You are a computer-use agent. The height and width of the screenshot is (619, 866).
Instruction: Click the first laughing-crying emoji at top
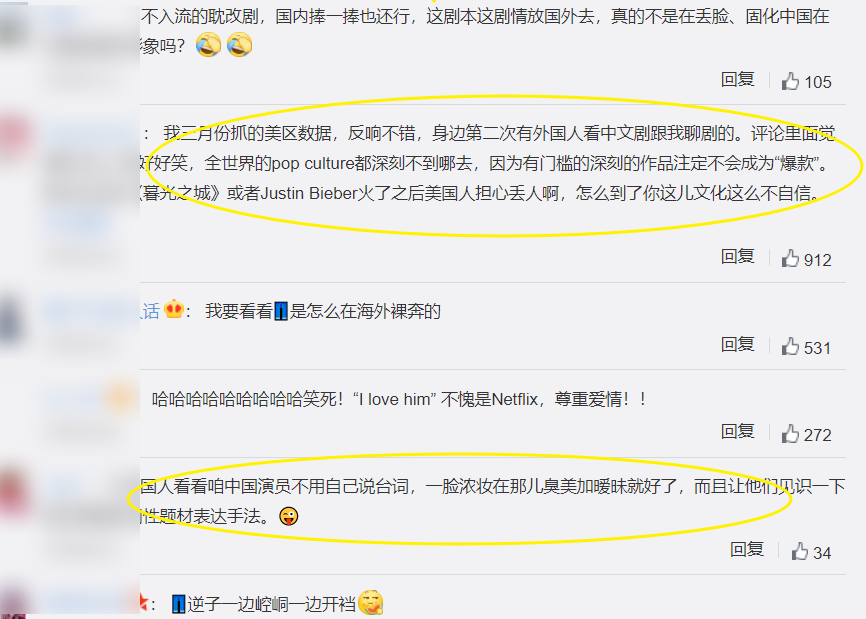click(208, 45)
